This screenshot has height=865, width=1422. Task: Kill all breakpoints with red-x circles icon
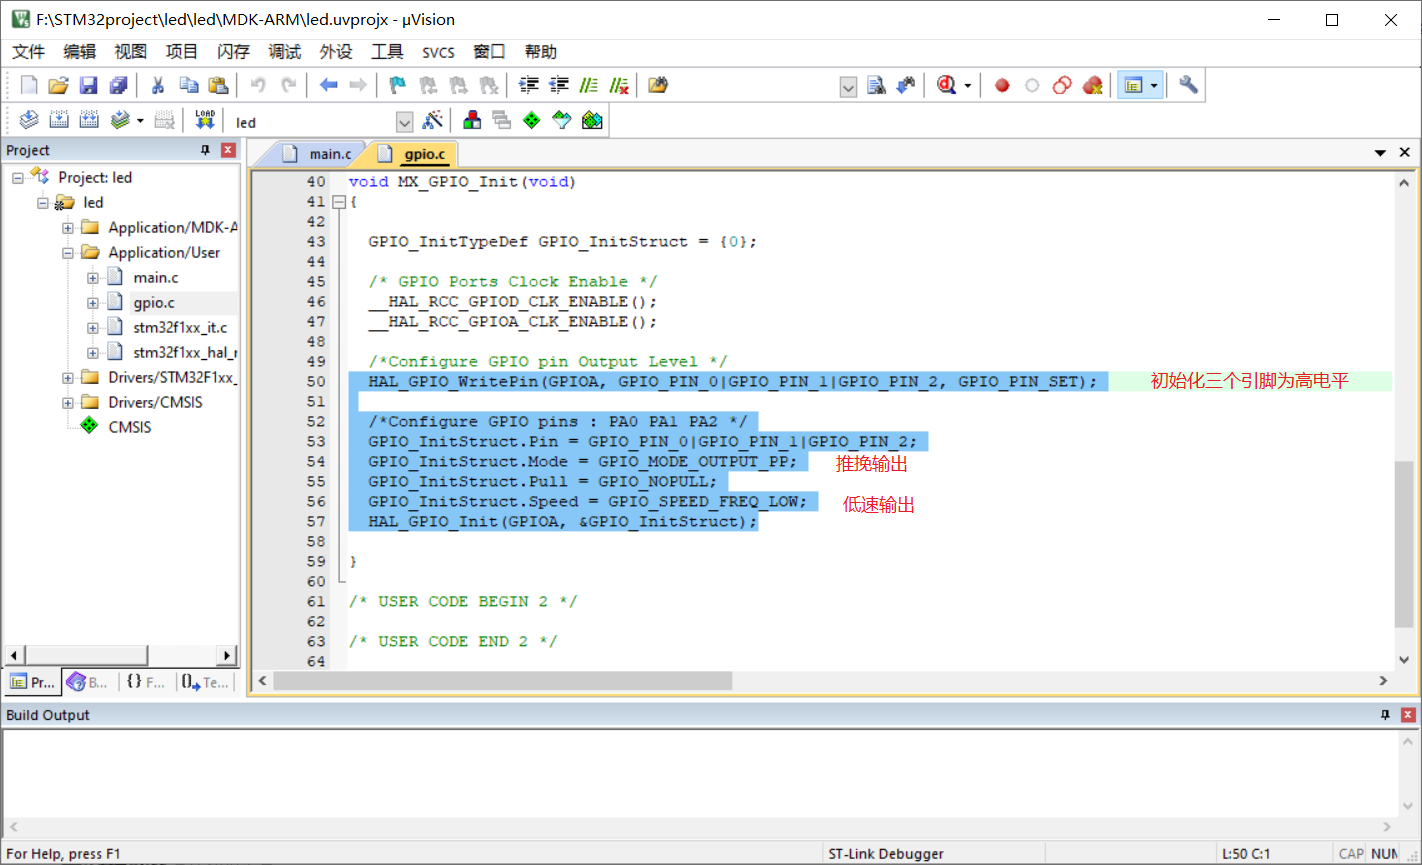1092,86
